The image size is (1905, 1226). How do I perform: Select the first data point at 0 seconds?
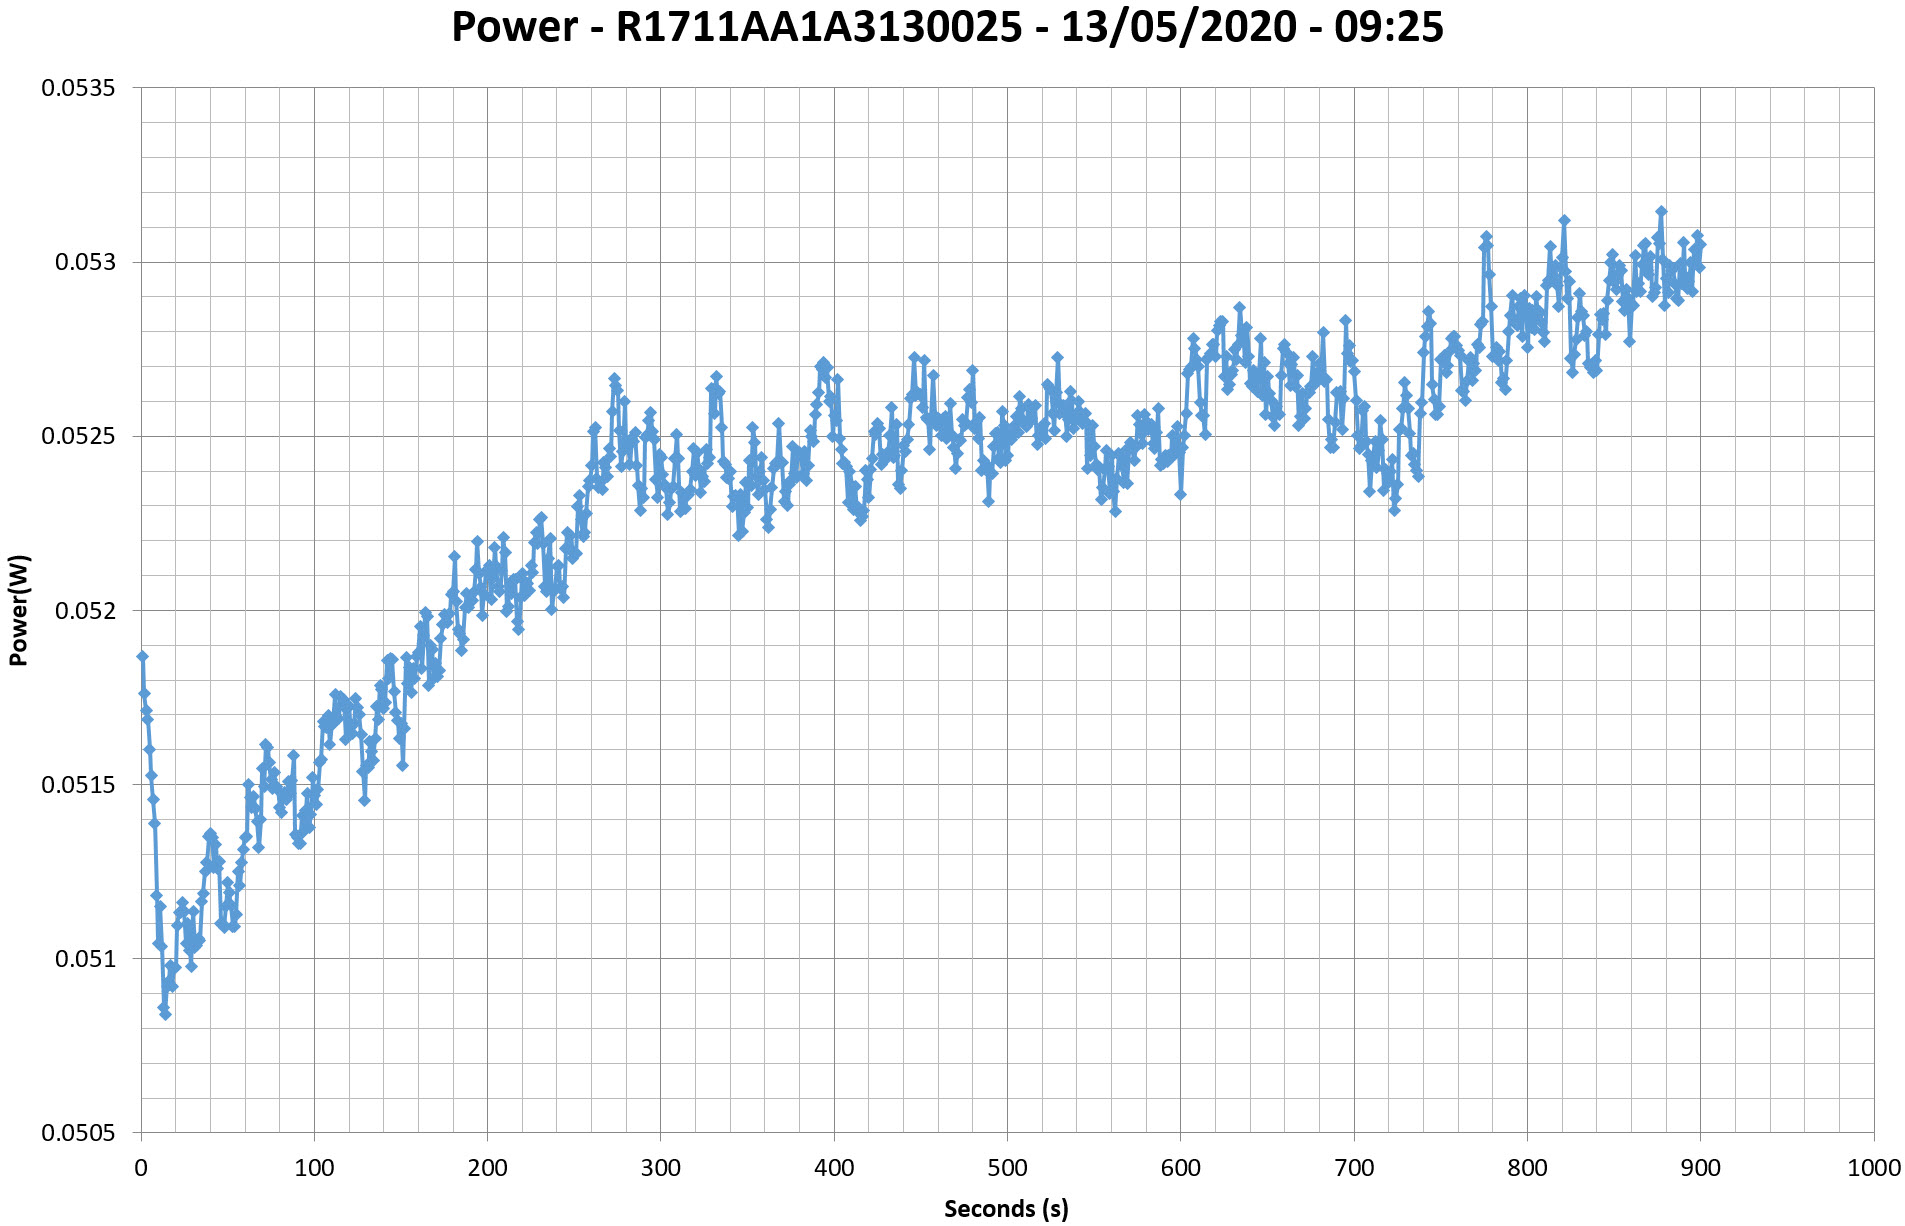click(x=142, y=656)
